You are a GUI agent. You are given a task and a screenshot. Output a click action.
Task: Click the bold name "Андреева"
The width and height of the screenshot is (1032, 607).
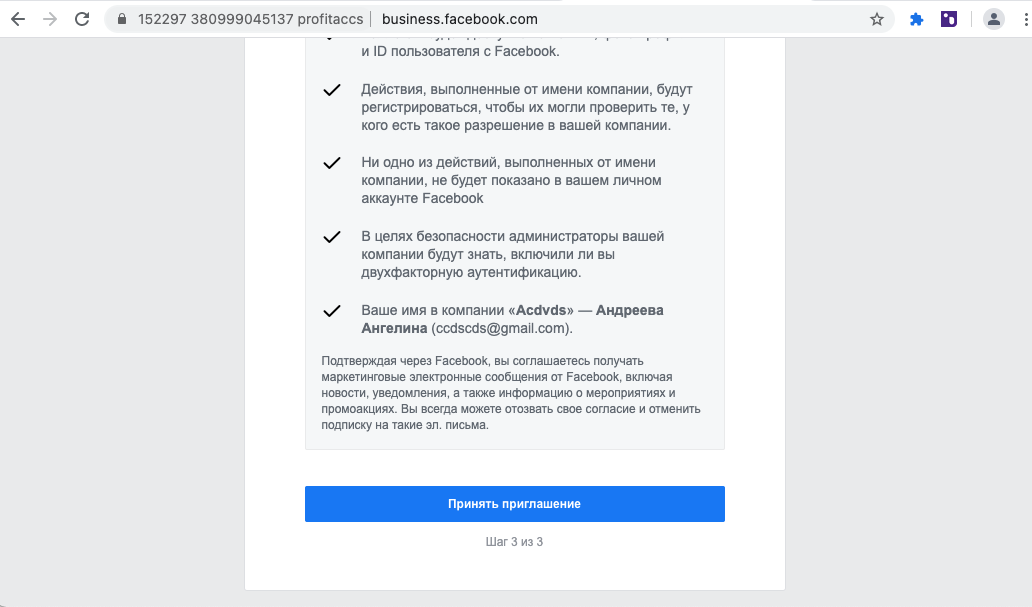click(629, 310)
